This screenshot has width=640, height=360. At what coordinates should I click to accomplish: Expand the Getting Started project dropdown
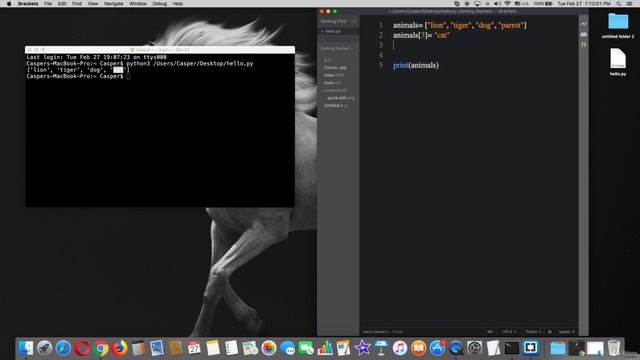(337, 49)
